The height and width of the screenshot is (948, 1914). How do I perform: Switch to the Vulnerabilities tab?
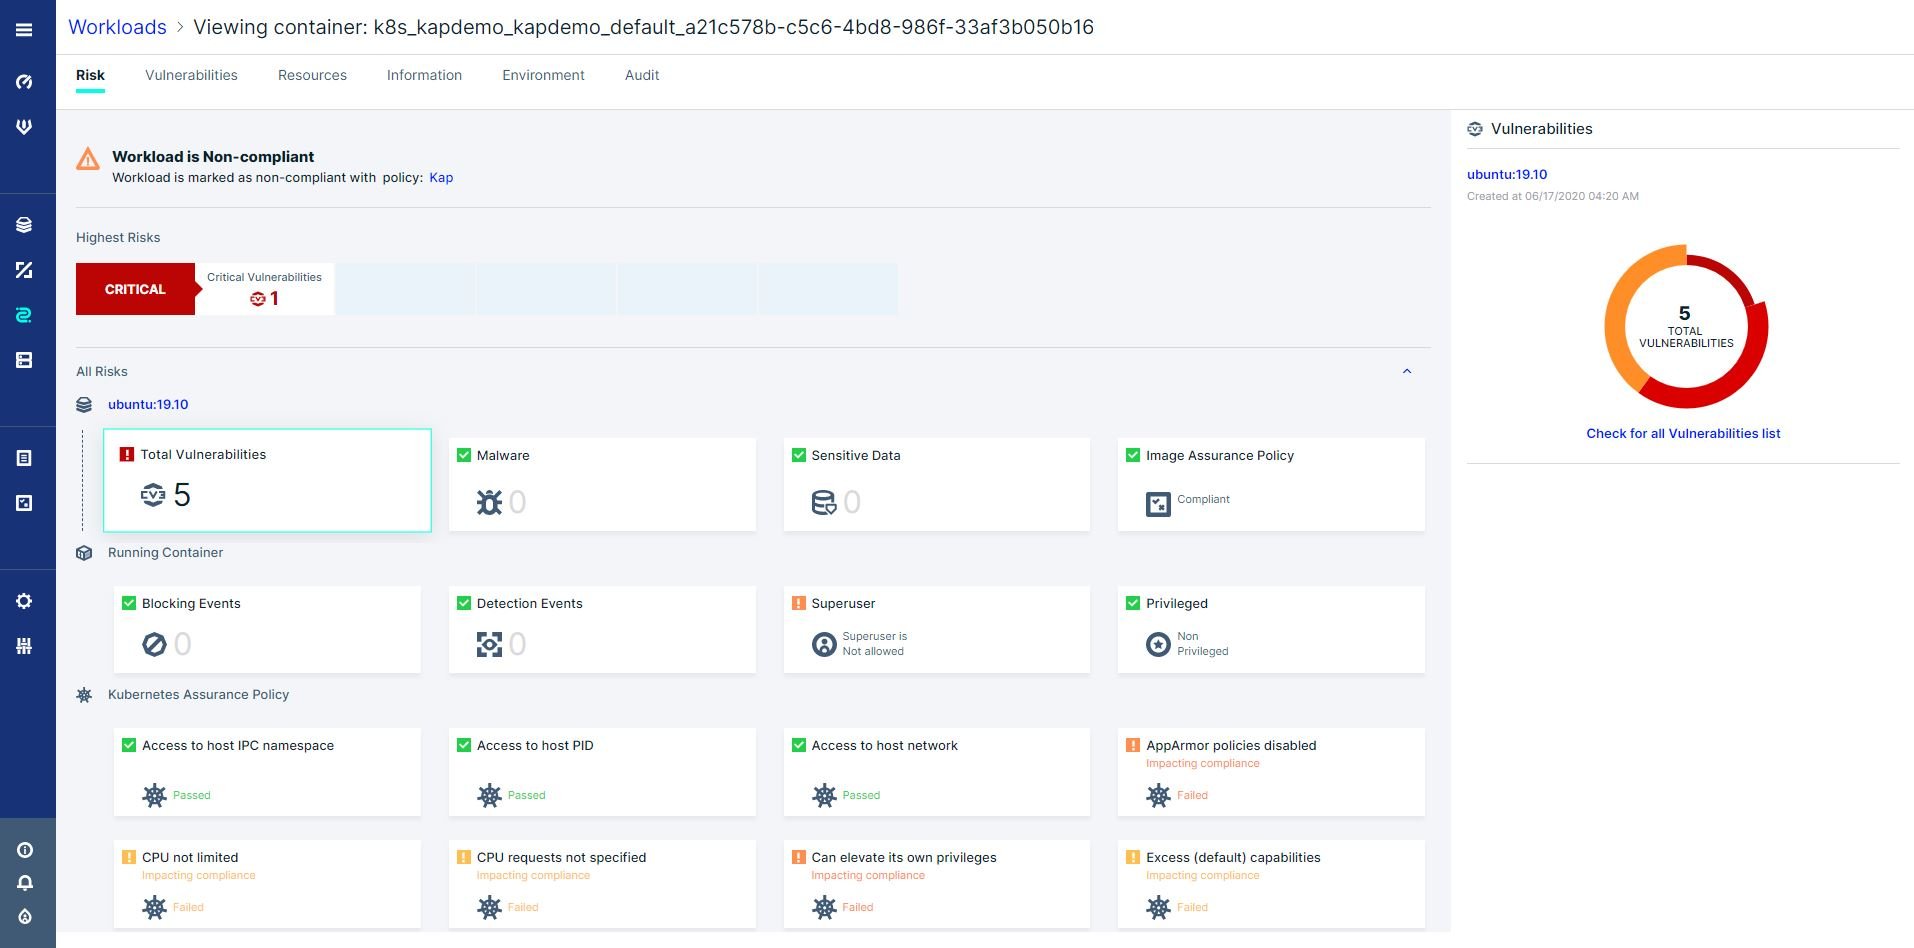190,75
